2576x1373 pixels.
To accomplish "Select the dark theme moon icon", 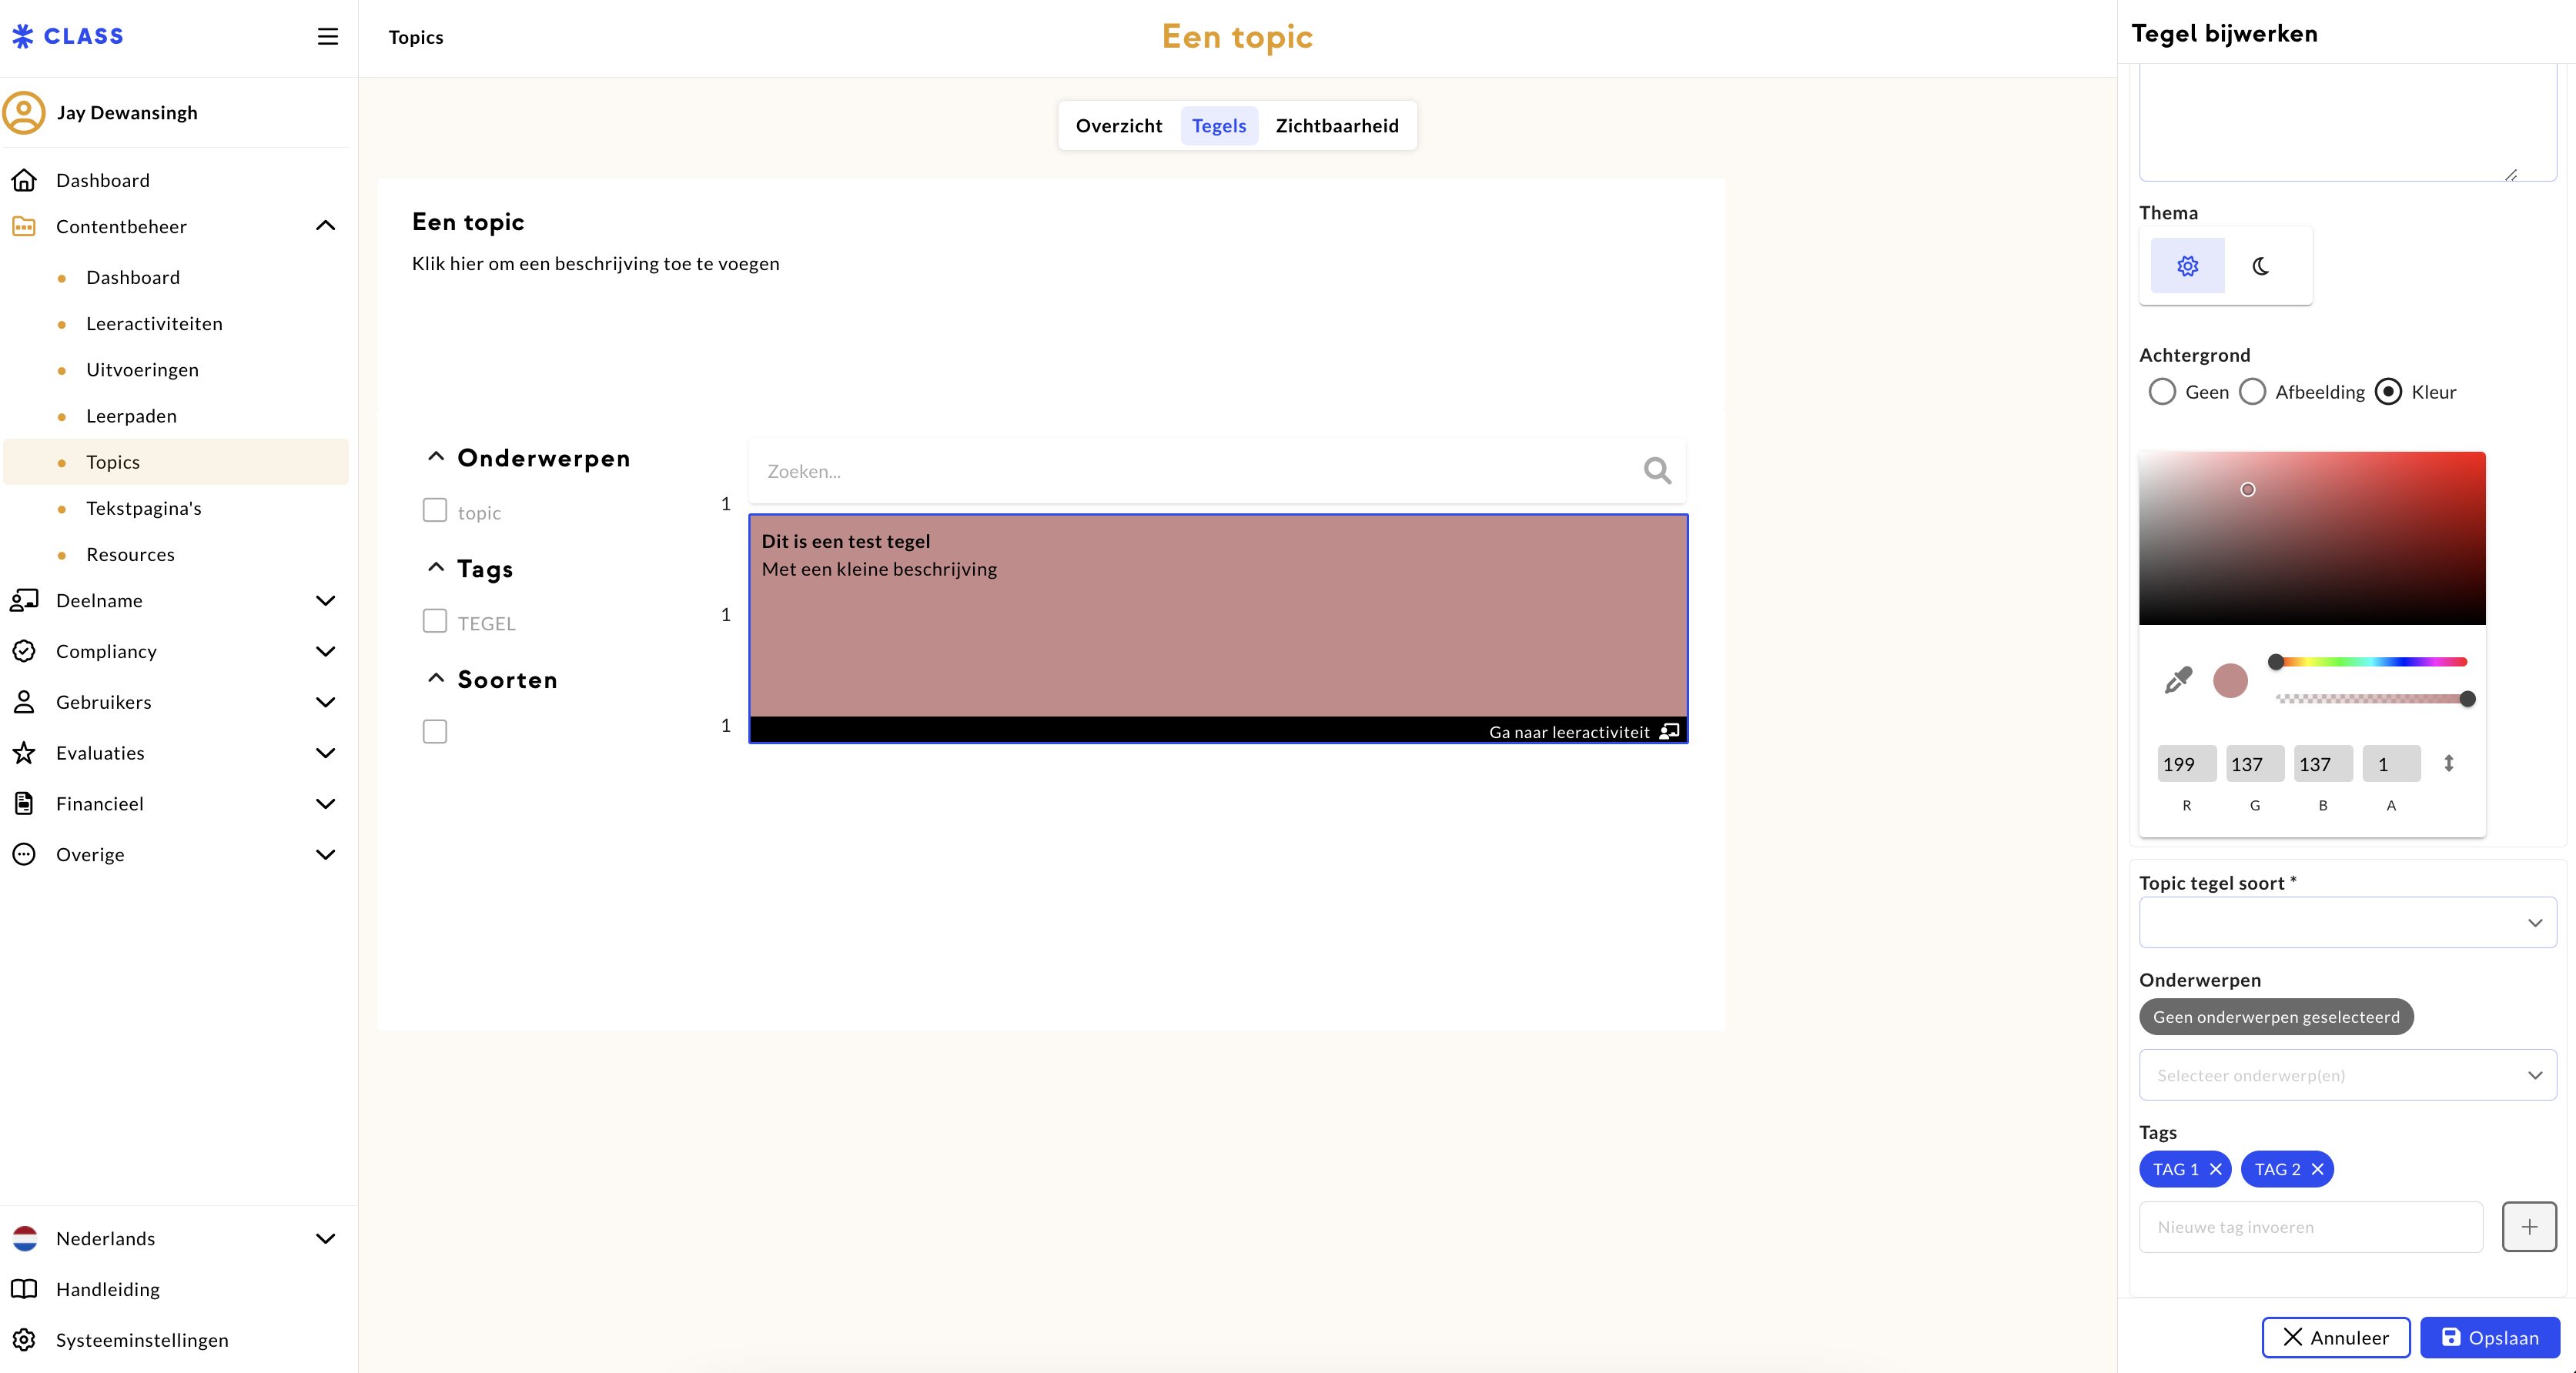I will click(x=2260, y=266).
